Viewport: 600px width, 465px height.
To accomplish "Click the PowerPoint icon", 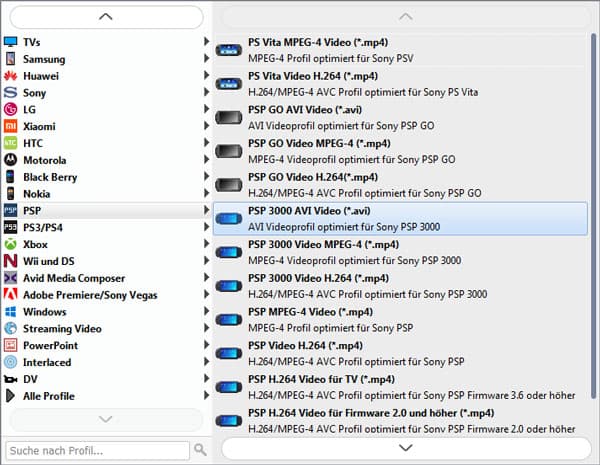I will point(10,345).
